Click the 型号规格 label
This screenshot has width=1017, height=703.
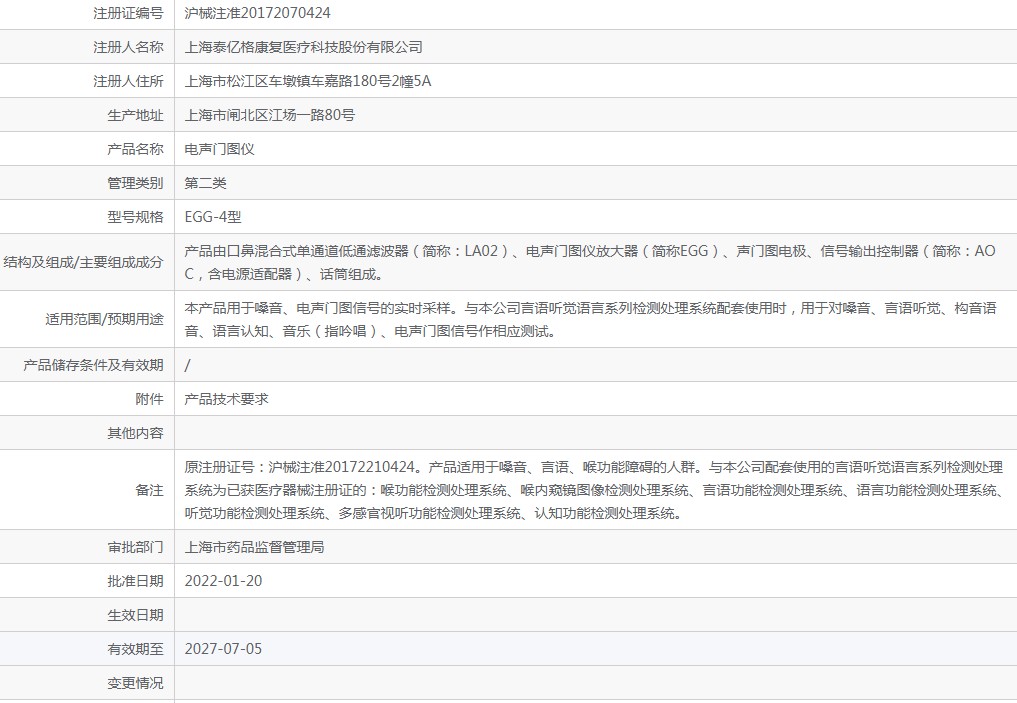point(136,217)
